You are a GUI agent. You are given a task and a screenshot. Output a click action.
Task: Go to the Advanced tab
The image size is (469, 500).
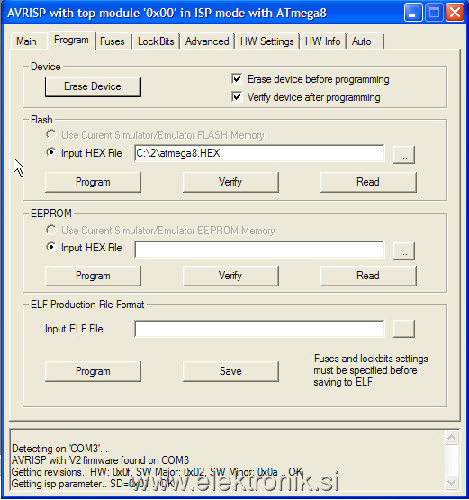[207, 41]
